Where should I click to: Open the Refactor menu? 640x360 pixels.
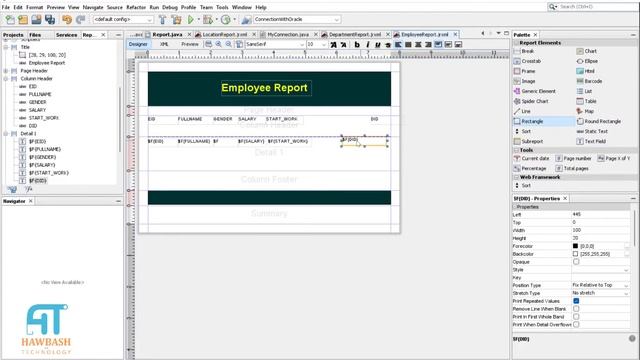click(x=136, y=7)
